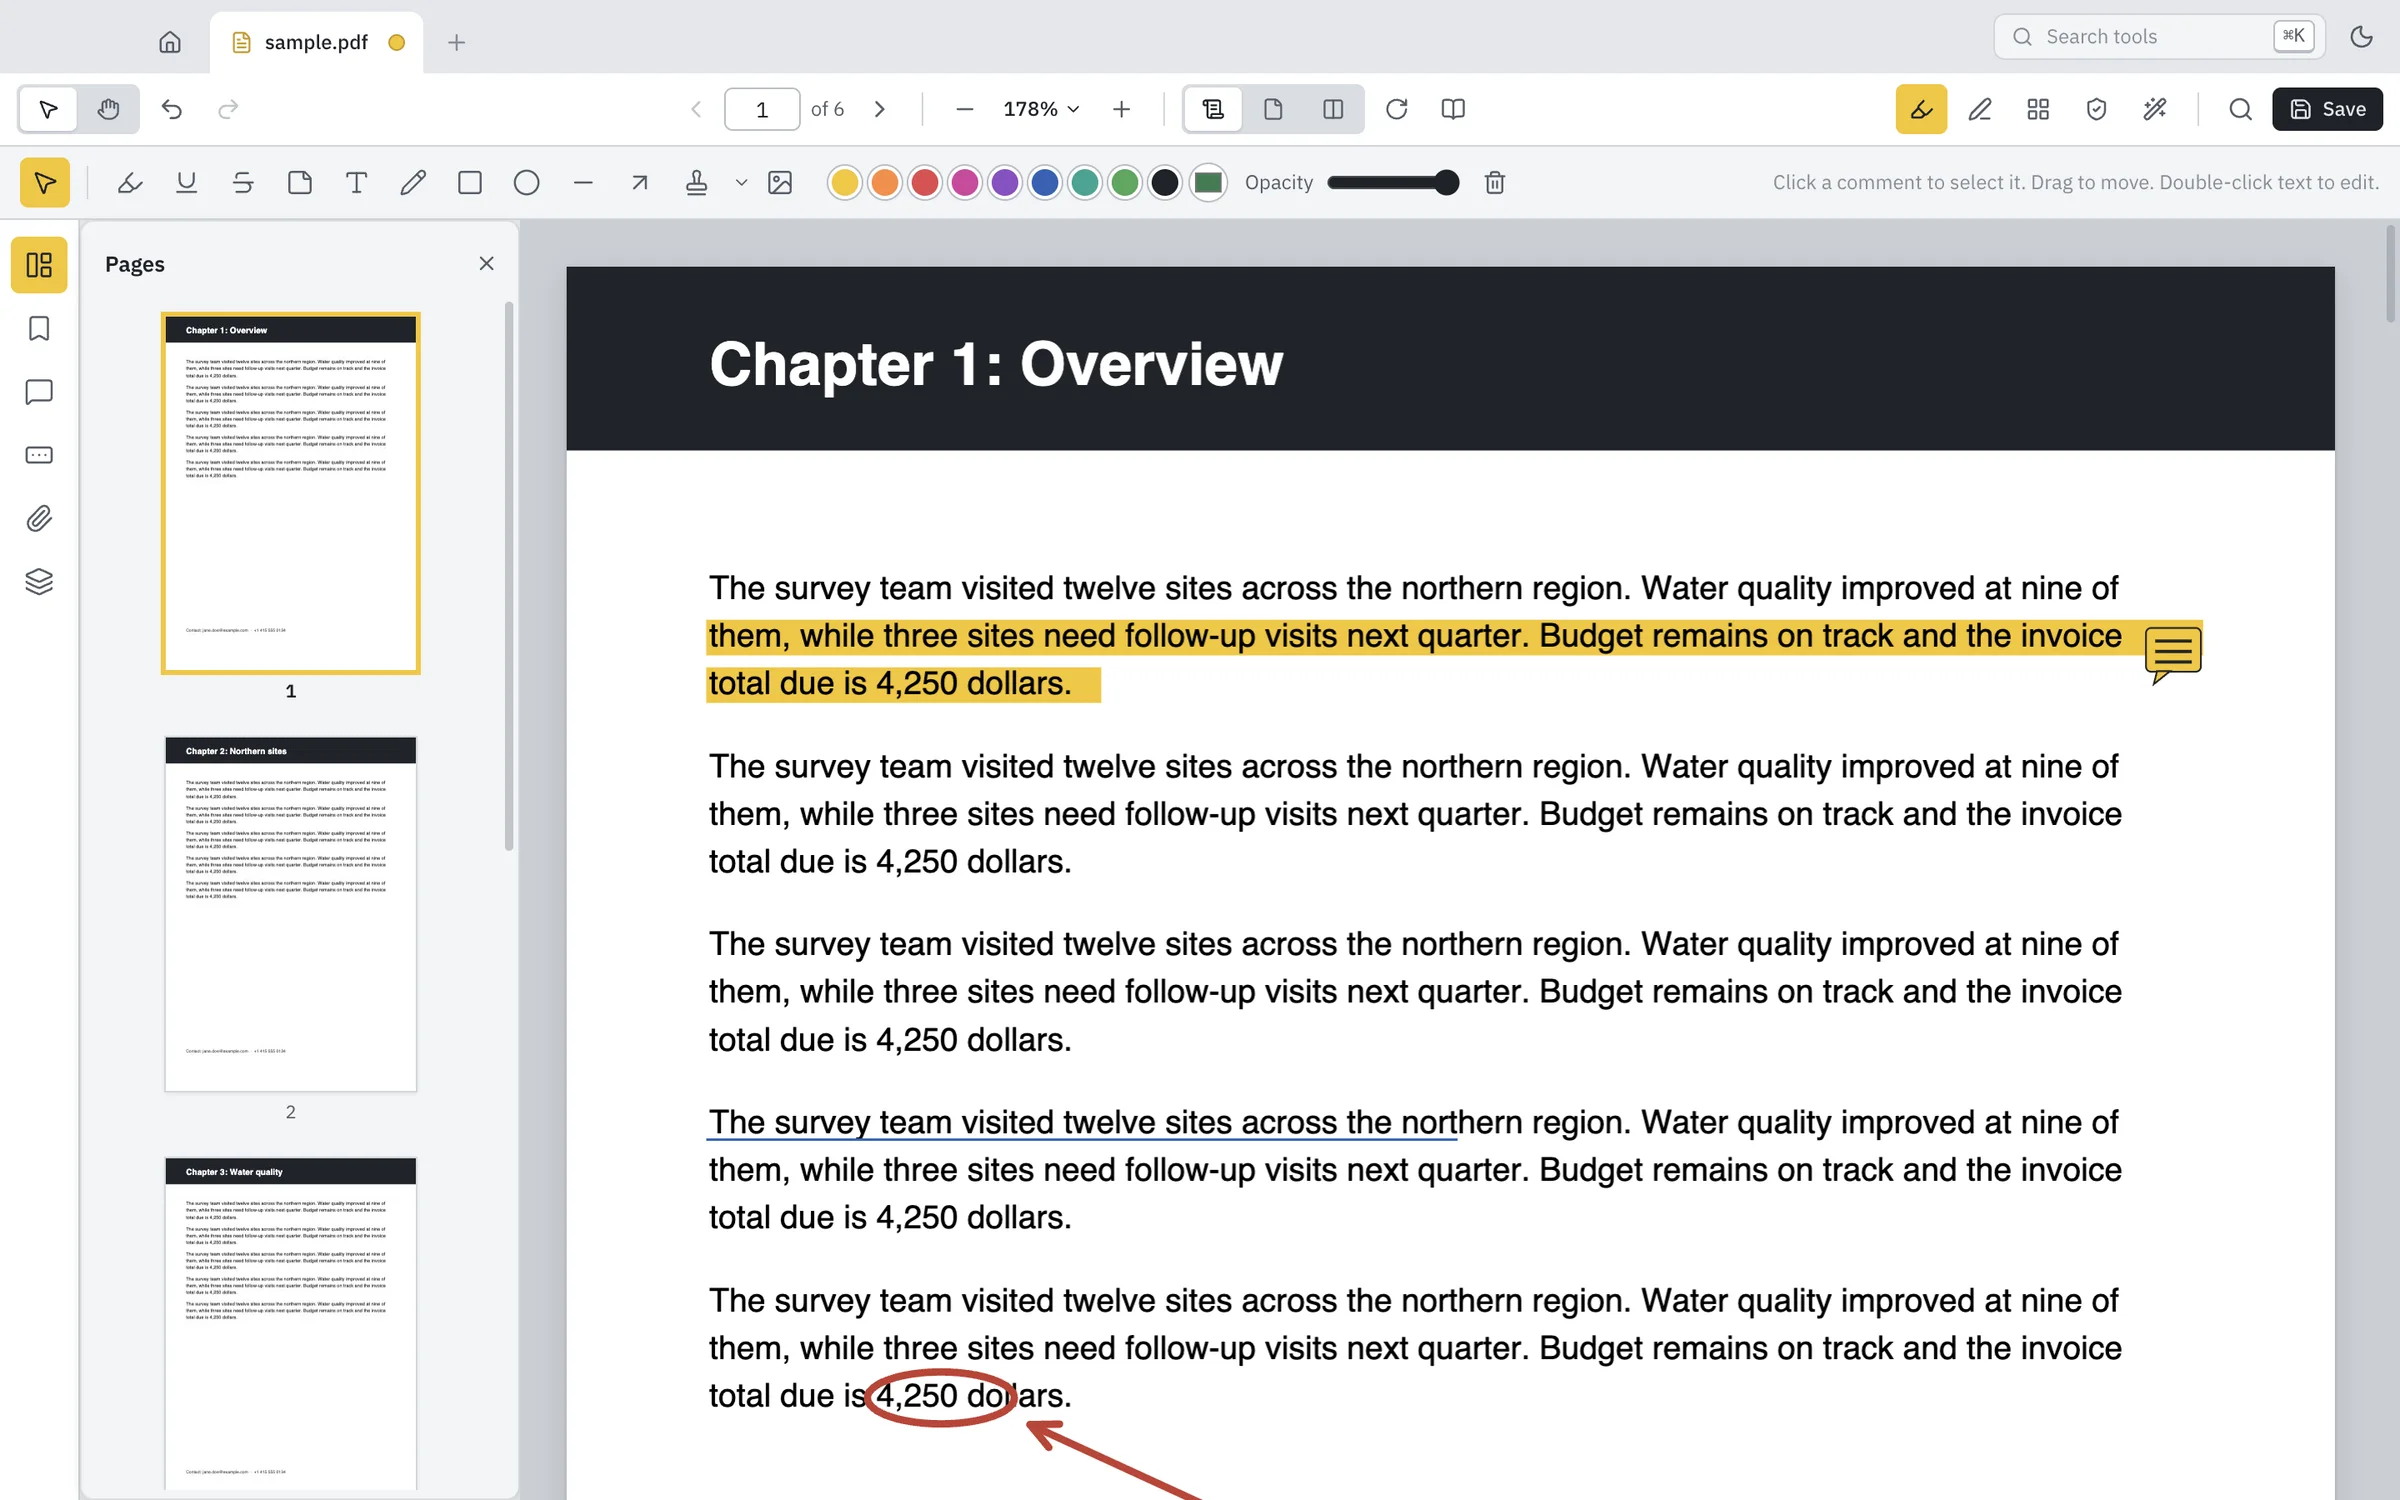The height and width of the screenshot is (1500, 2400).
Task: Go to the next page chevron
Action: (x=880, y=109)
